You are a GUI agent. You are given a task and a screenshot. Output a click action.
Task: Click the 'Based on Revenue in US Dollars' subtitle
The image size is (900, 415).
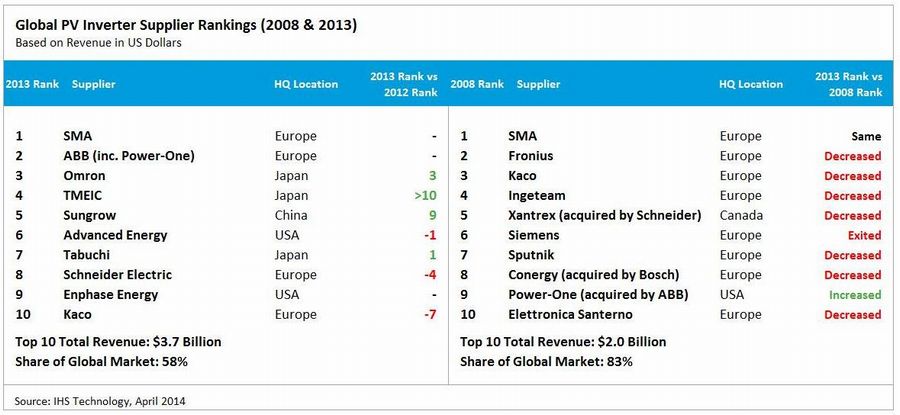click(x=101, y=43)
